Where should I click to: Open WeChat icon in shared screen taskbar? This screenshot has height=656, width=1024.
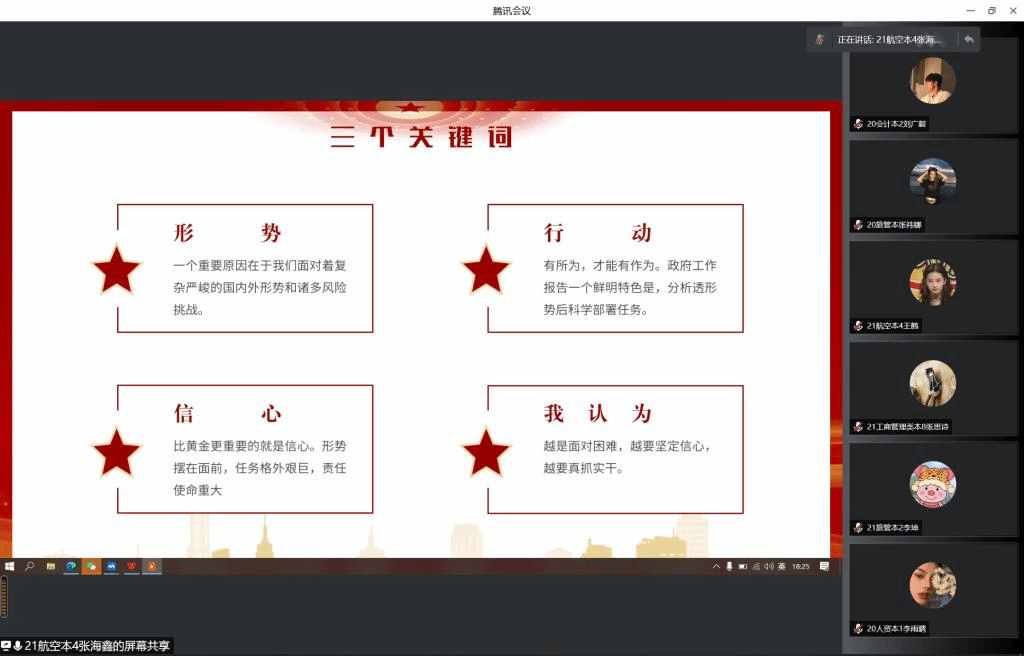point(91,566)
